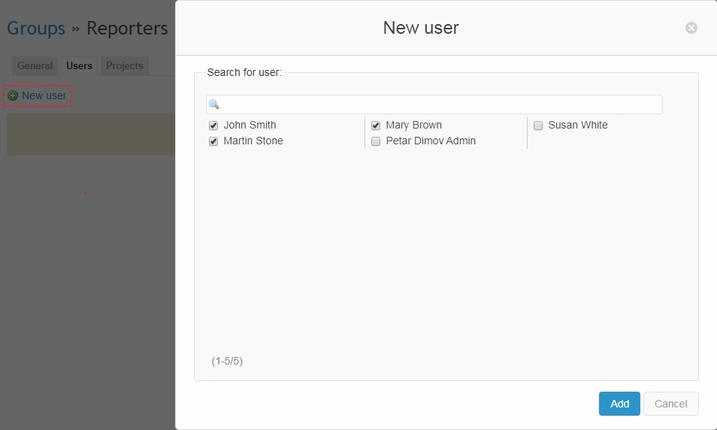Close the New user dialog with X icon
The width and height of the screenshot is (717, 430).
(691, 28)
